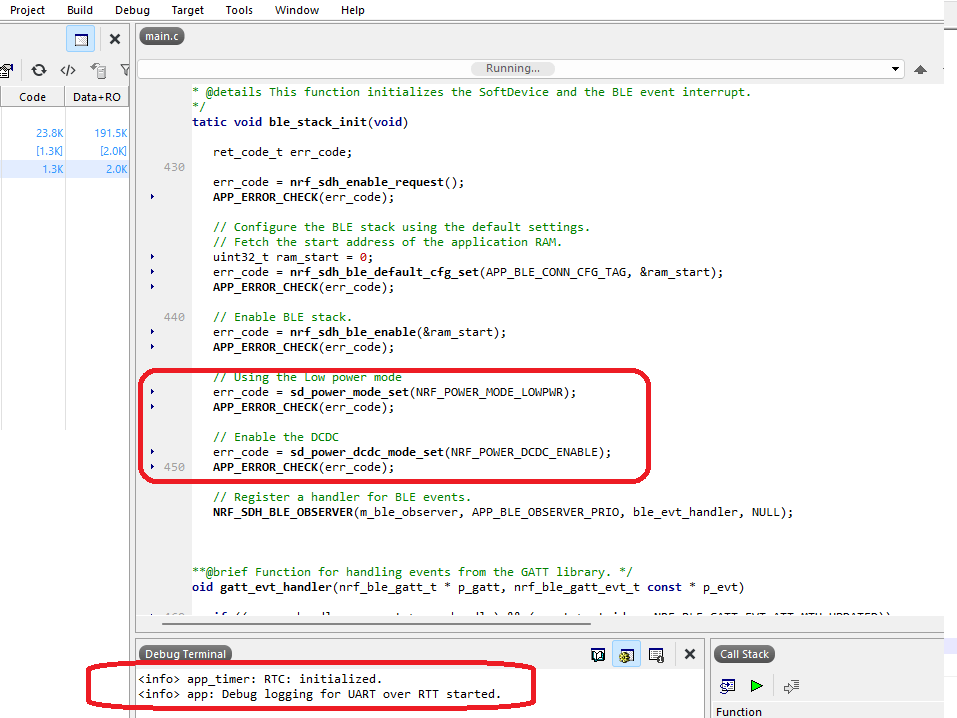The height and width of the screenshot is (718, 957).
Task: Toggle the highlighted window layout button
Action: (x=81, y=39)
